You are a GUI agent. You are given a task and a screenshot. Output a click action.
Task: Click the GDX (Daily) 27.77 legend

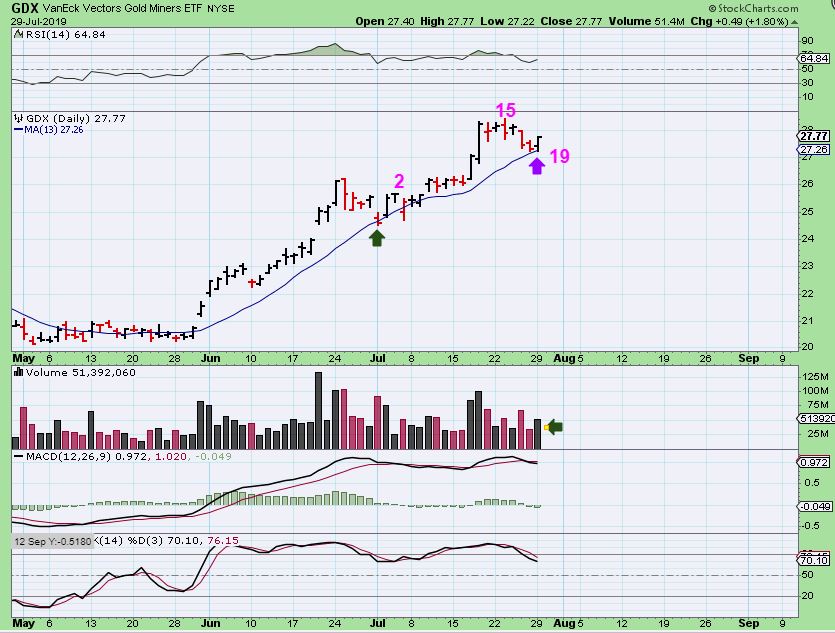point(76,118)
